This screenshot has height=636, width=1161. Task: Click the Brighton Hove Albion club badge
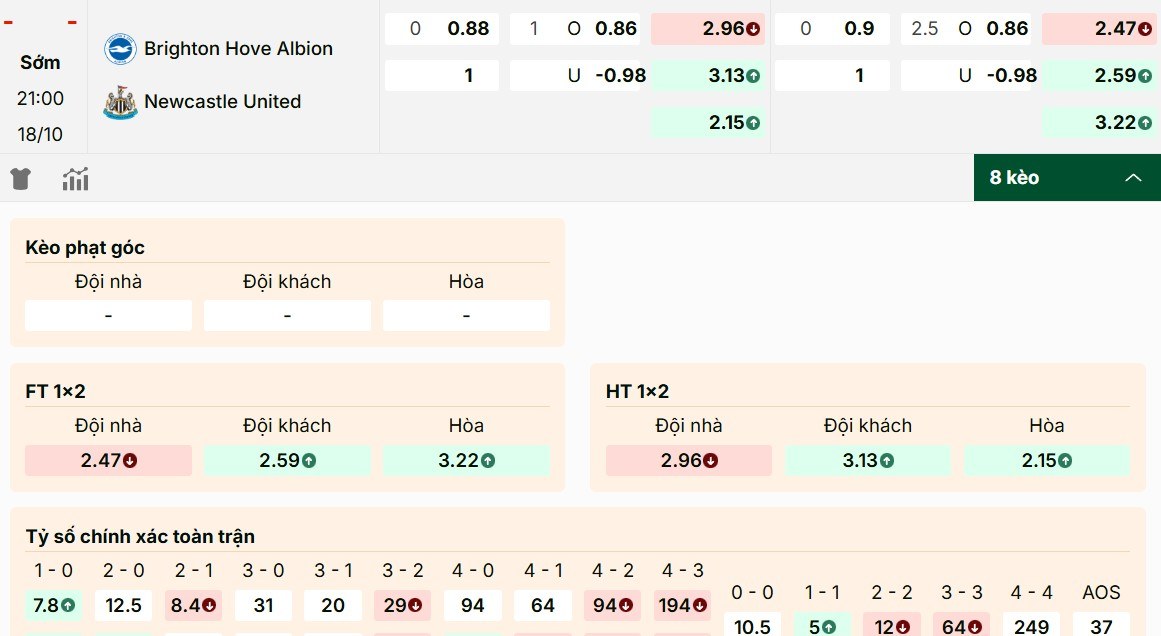[122, 47]
